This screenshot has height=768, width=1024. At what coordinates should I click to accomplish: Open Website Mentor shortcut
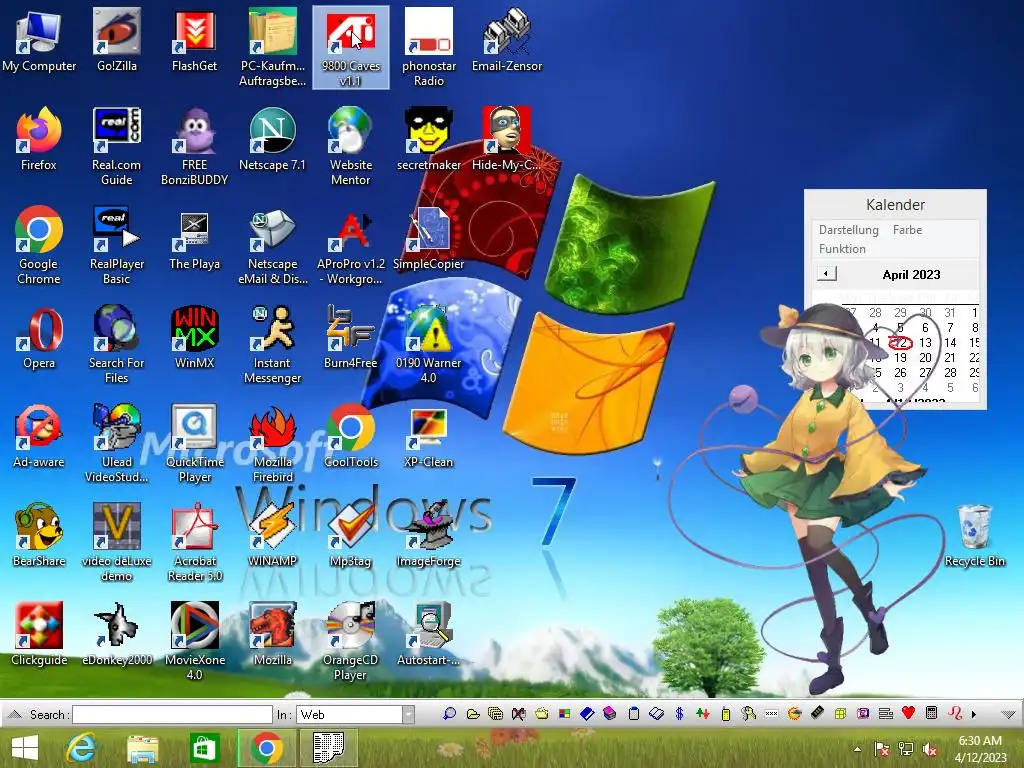[351, 146]
